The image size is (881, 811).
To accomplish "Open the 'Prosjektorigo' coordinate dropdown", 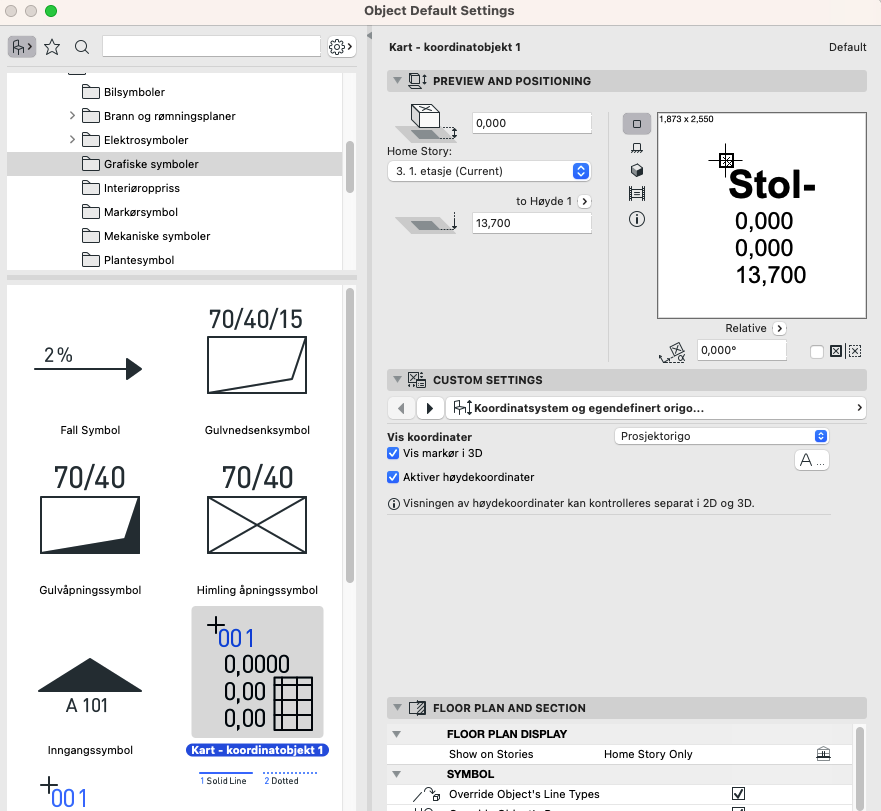I will pyautogui.click(x=720, y=436).
